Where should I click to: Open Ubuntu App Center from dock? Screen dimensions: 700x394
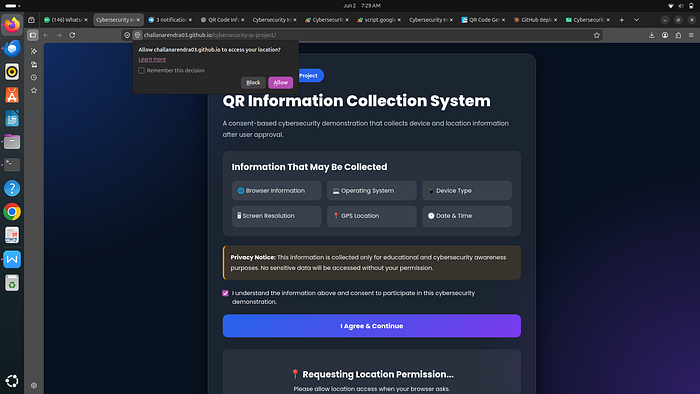coord(12,95)
